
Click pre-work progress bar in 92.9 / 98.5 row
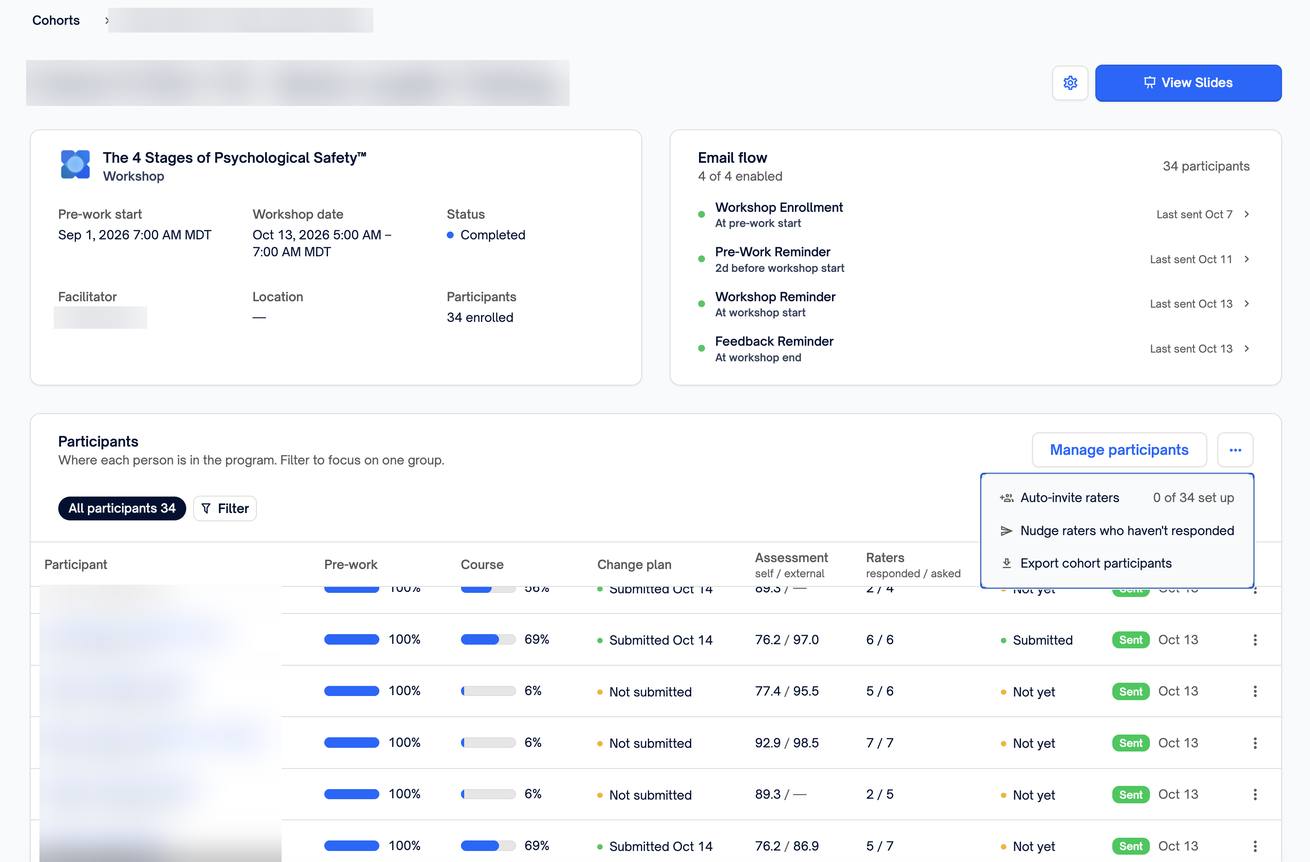pyautogui.click(x=351, y=743)
